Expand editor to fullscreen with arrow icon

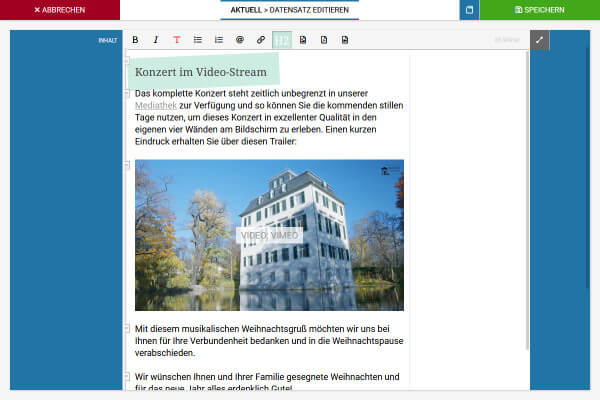[x=540, y=40]
